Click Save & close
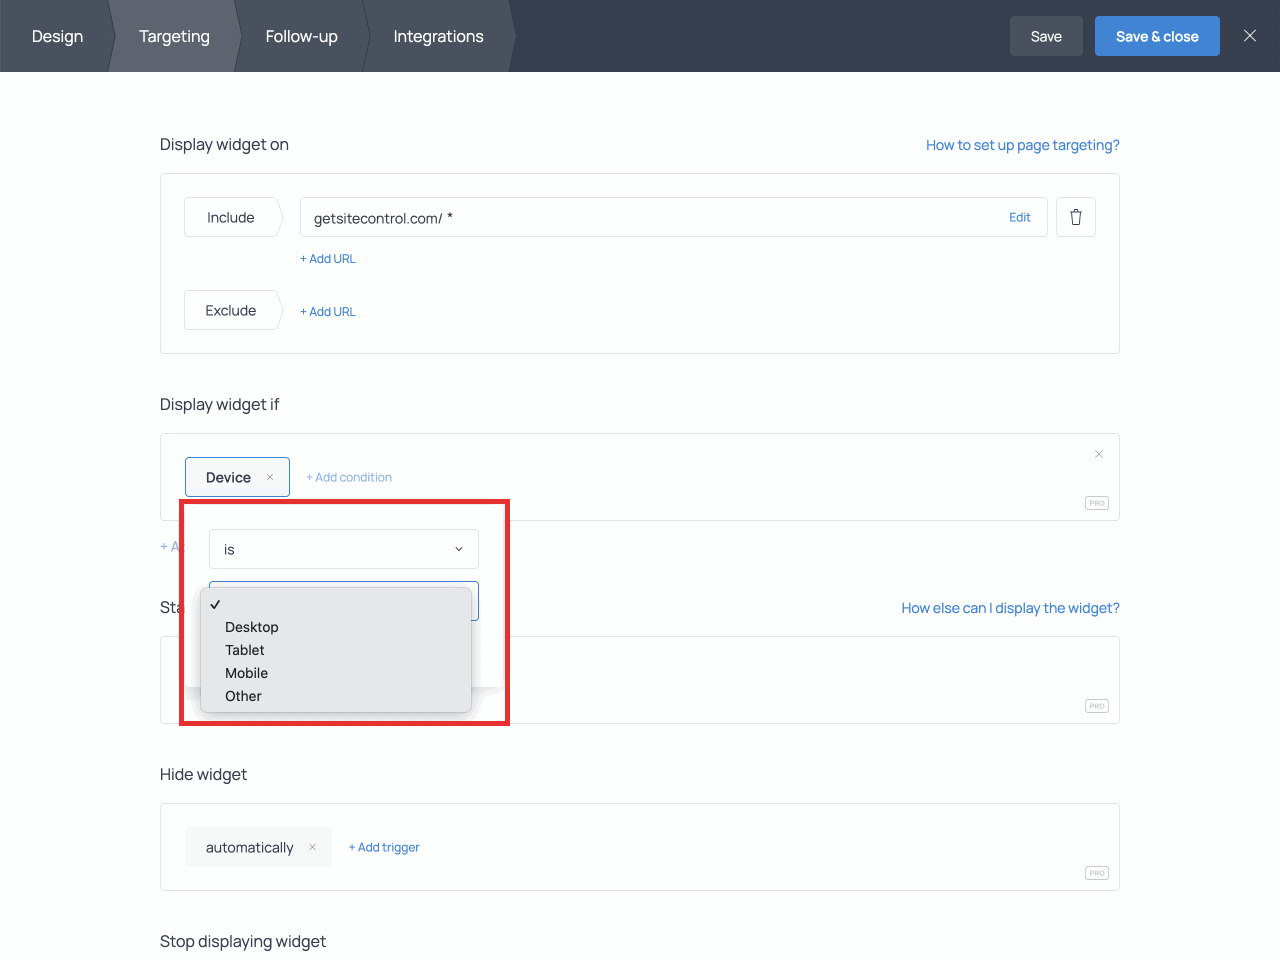Image resolution: width=1280 pixels, height=960 pixels. coord(1157,35)
